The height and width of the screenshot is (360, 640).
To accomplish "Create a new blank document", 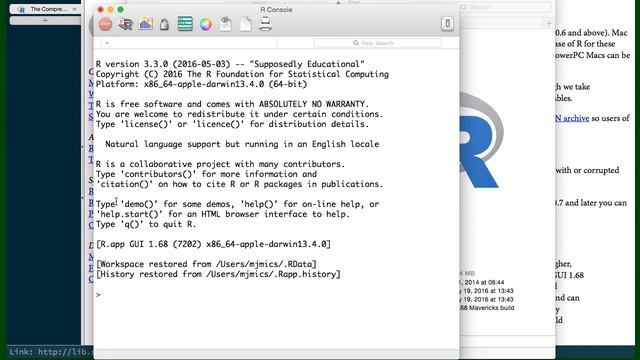I will pyautogui.click(x=245, y=24).
